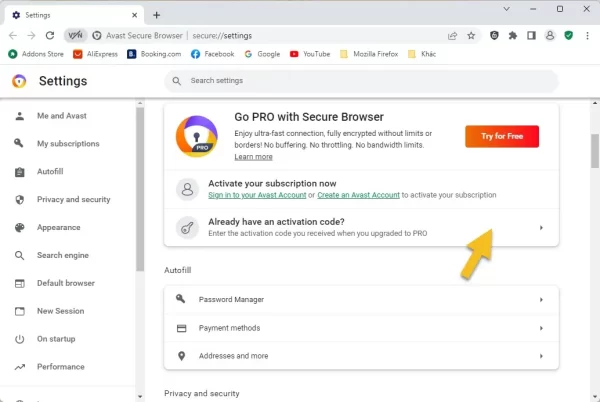
Task: Click the Search settings field
Action: click(361, 81)
